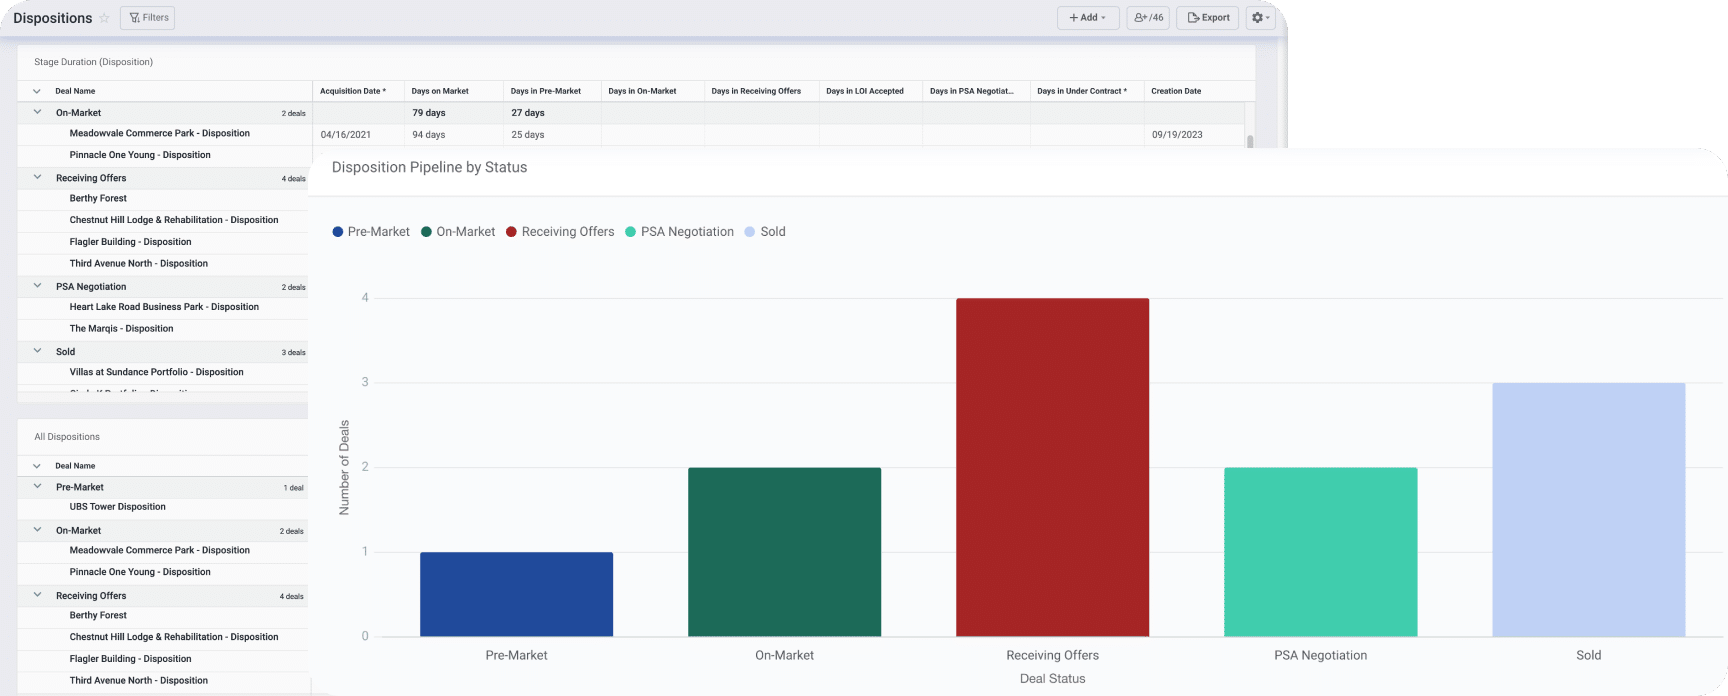This screenshot has width=1728, height=696.
Task: Open the Filters panel
Action: (x=147, y=18)
